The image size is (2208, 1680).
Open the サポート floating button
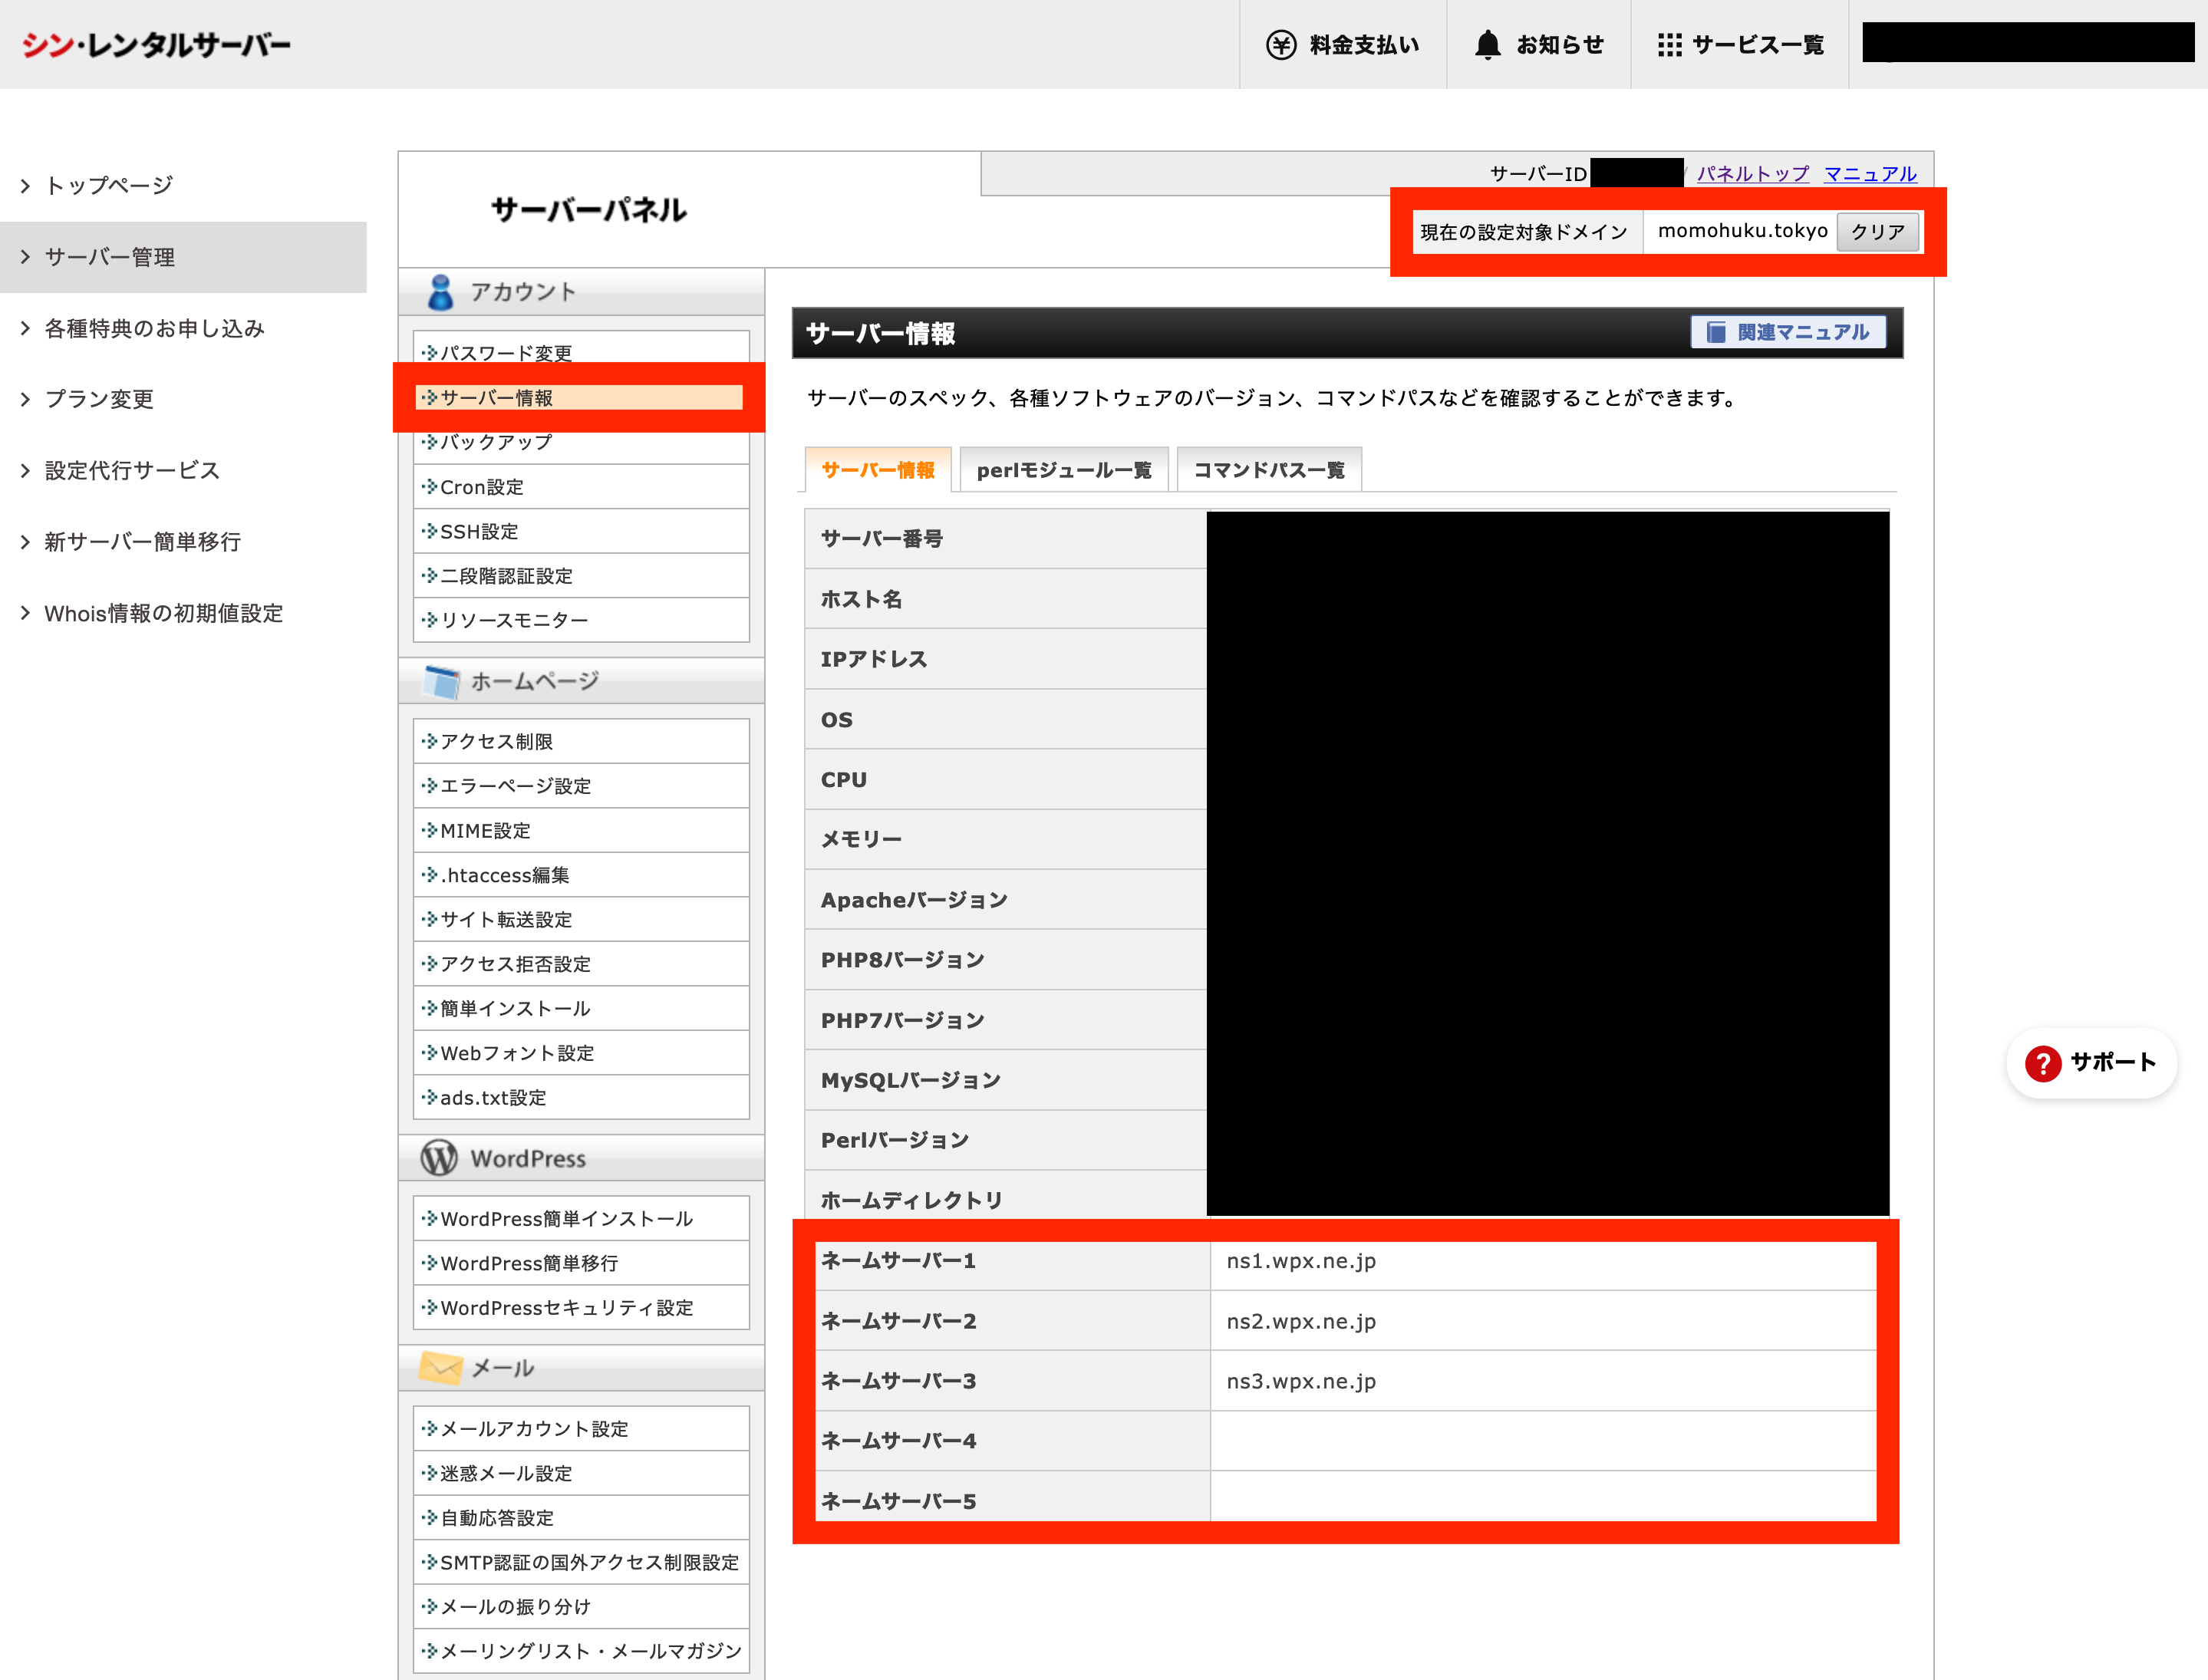tap(2091, 1063)
